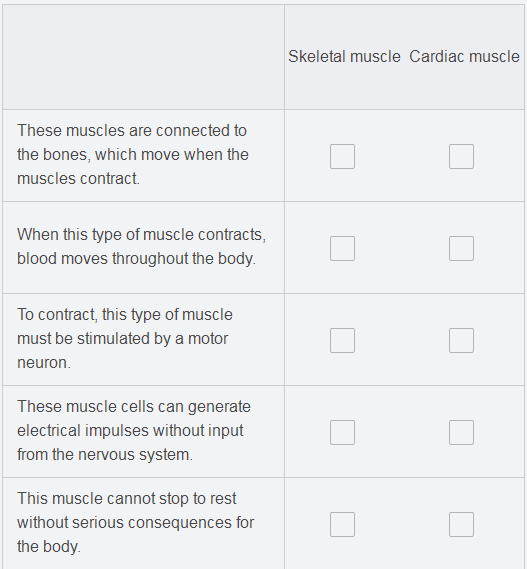
Task: Tick Cardiac muscle for blood moves throughout body
Action: [461, 249]
